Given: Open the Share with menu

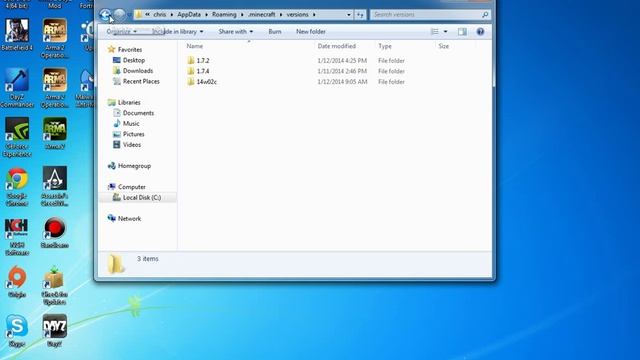Looking at the screenshot, I should click(x=236, y=31).
